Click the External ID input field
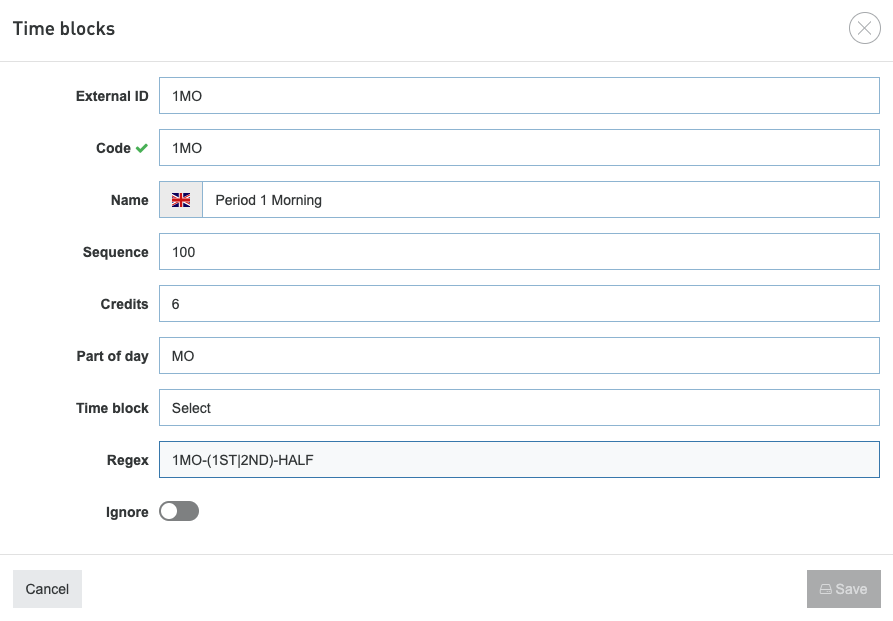This screenshot has height=621, width=893. point(519,96)
